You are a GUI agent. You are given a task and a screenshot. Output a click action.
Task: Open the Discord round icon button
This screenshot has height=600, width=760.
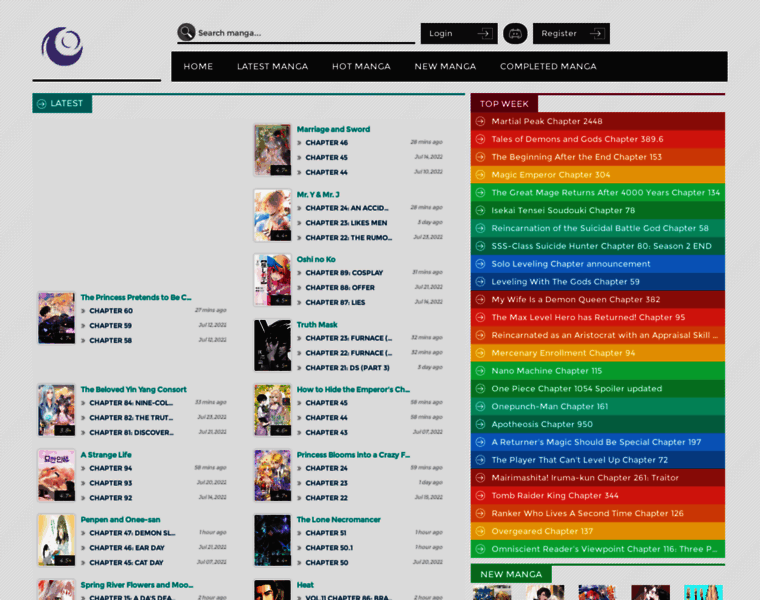tap(515, 33)
